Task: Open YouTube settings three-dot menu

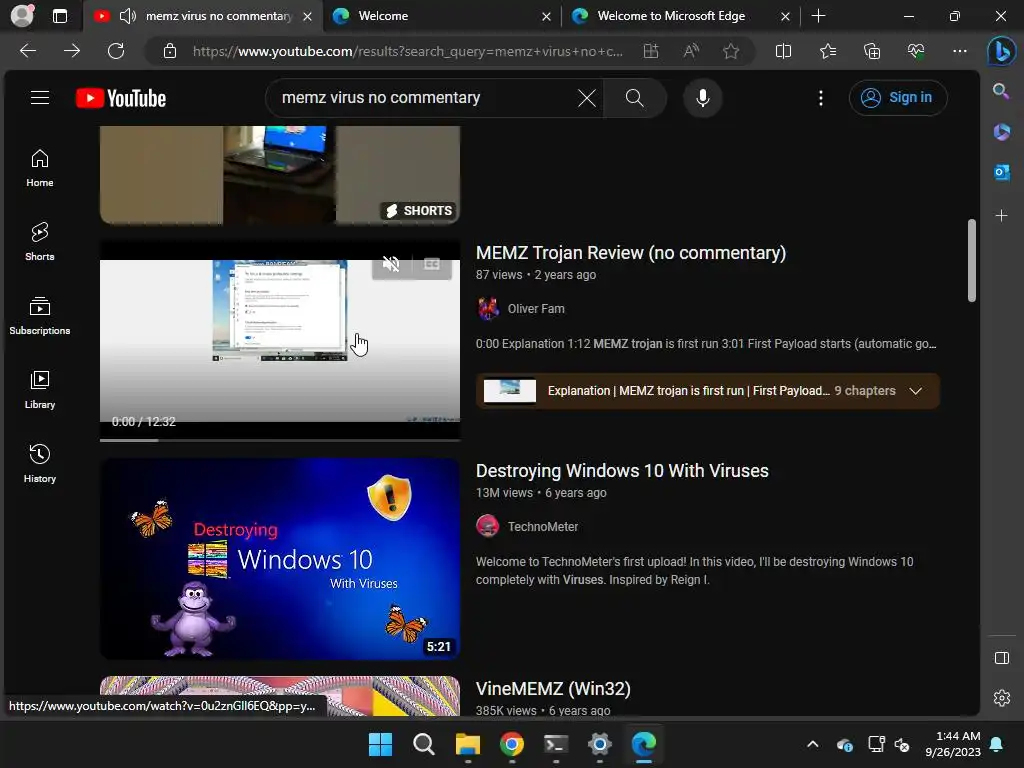Action: (x=821, y=98)
